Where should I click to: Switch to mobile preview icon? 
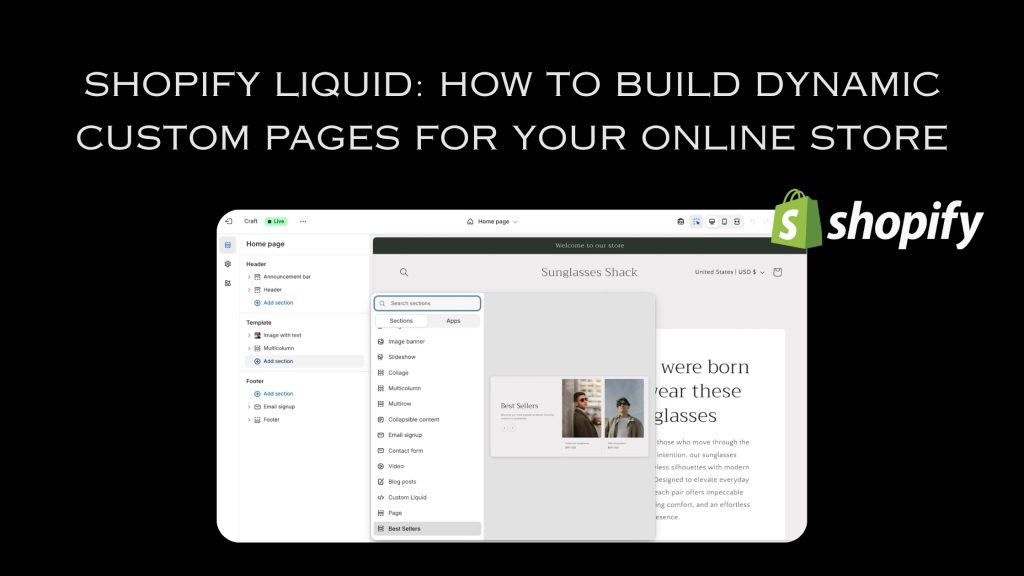pyautogui.click(x=724, y=221)
